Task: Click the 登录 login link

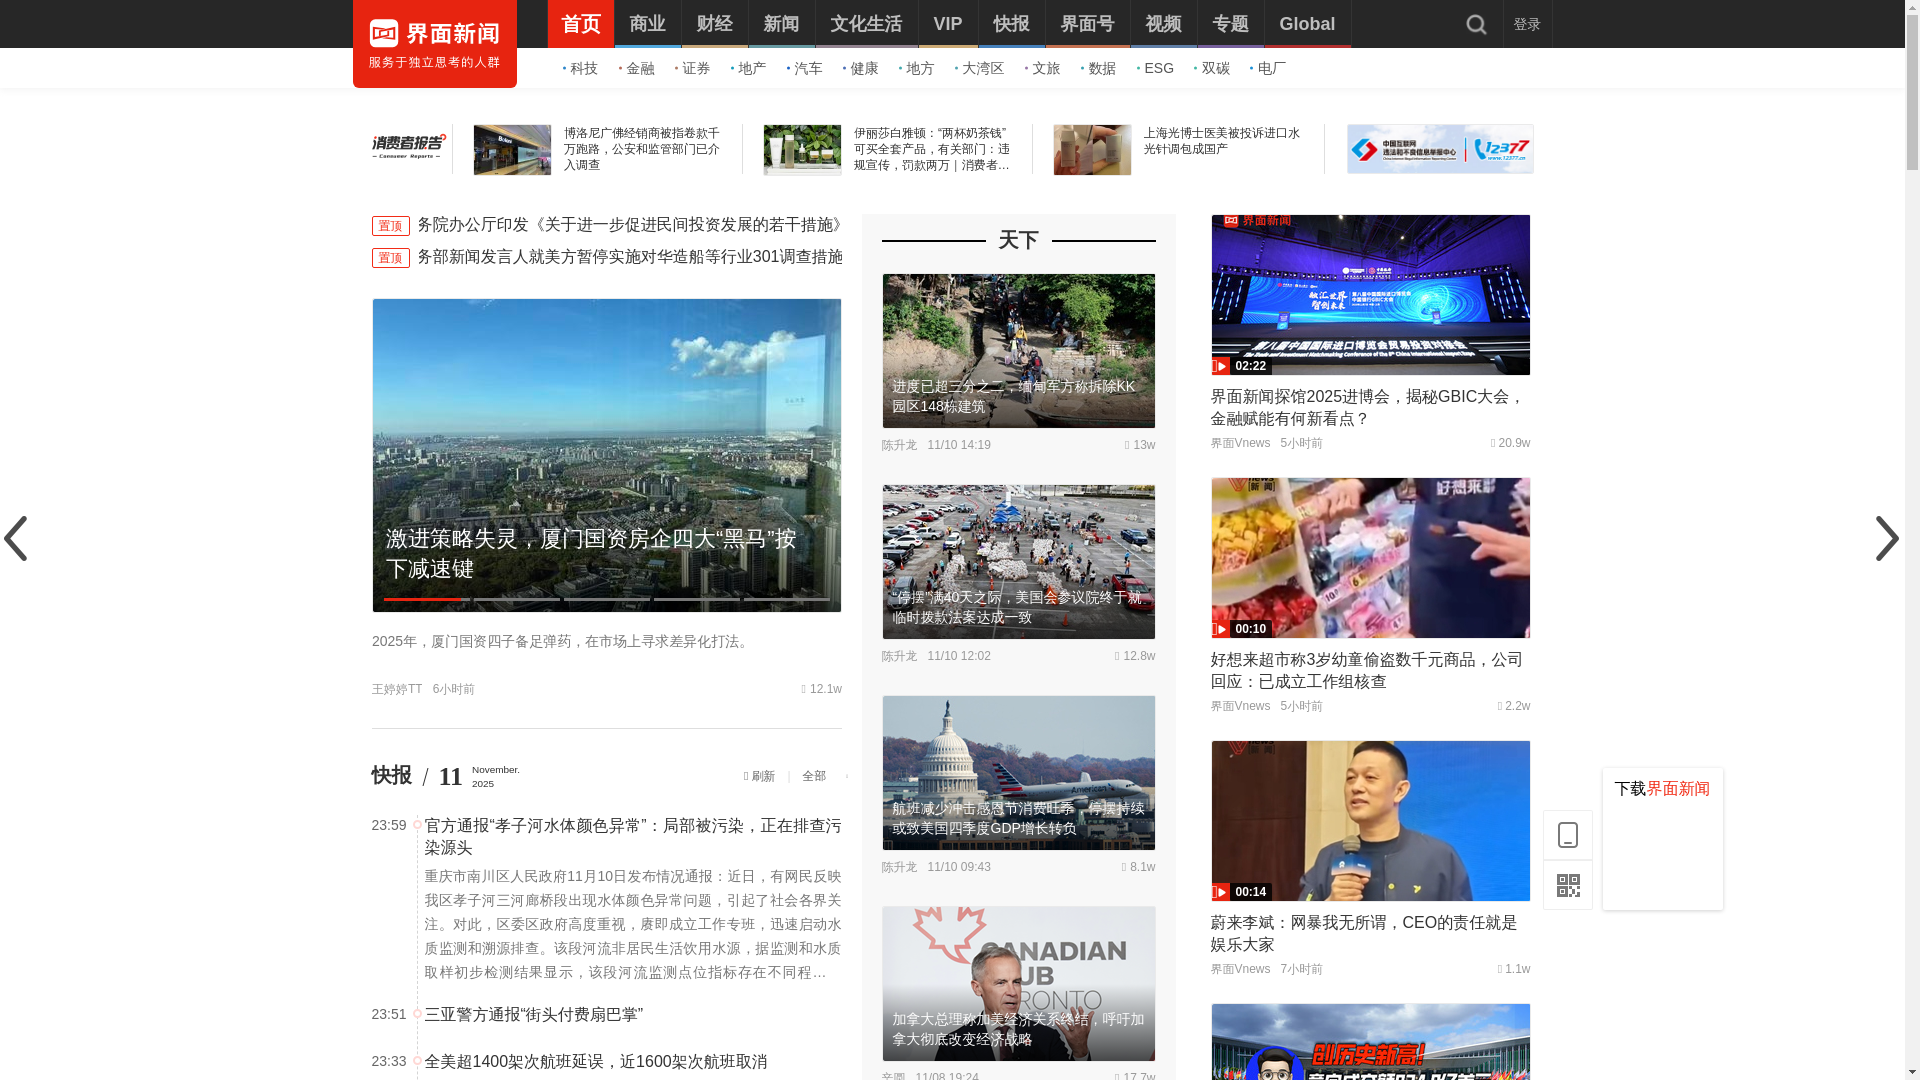Action: (1527, 24)
